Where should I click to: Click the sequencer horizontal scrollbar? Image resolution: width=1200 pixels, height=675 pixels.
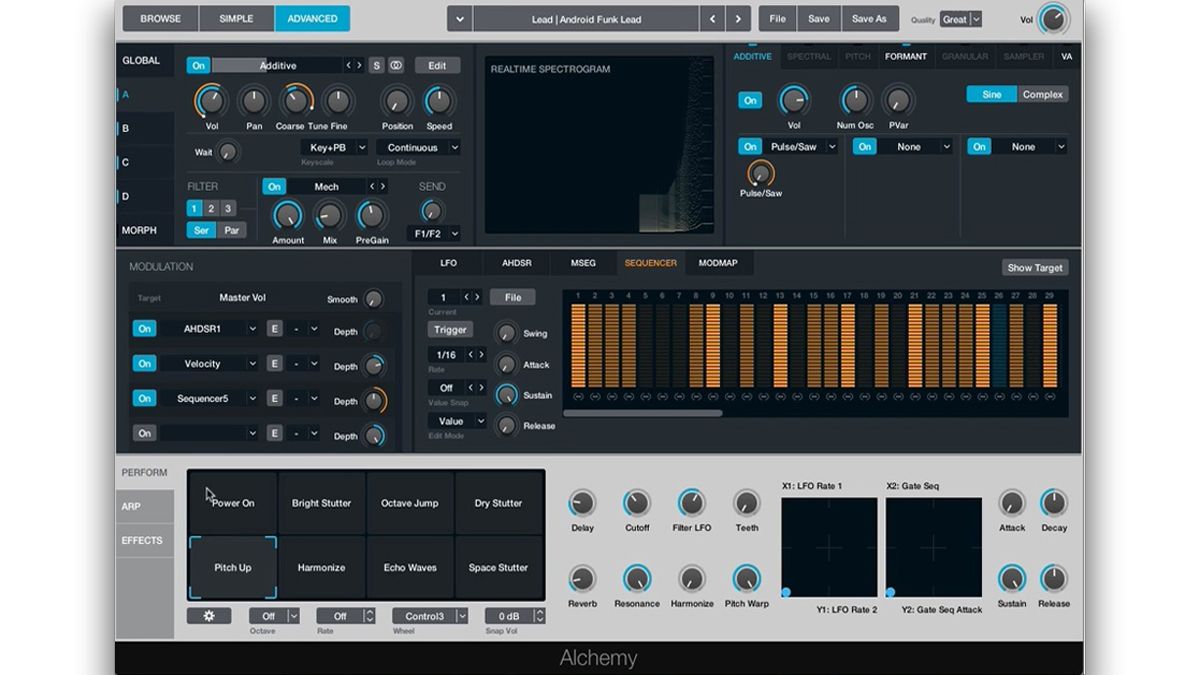coord(642,413)
